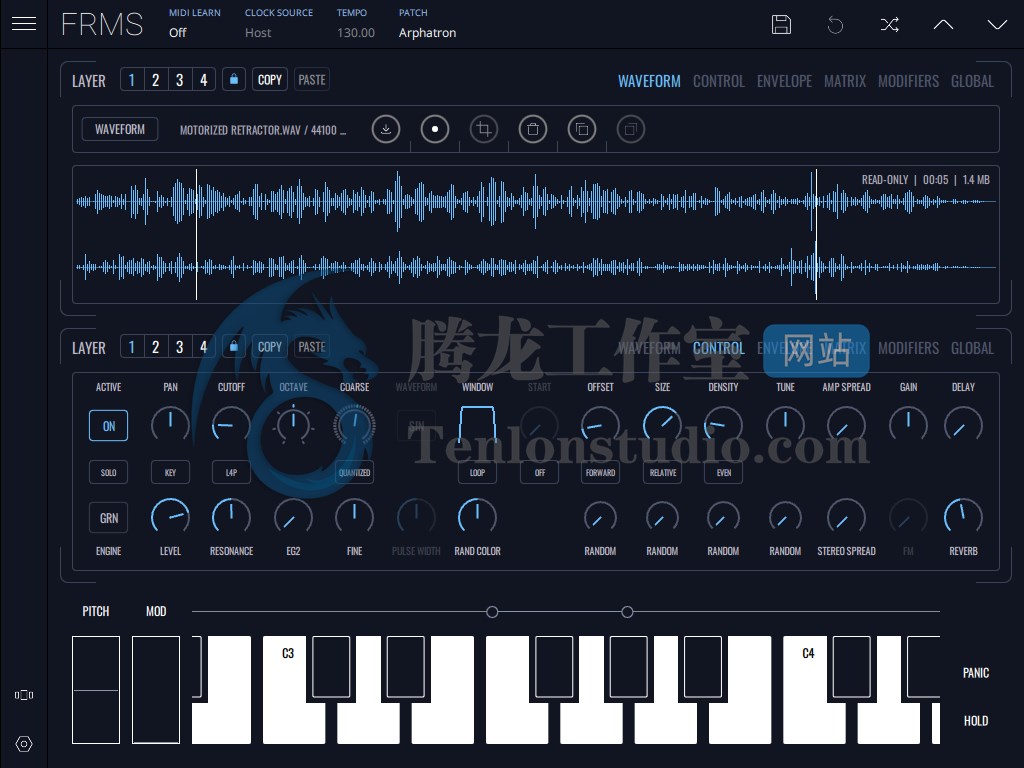Click Copy button in lower layer bar
The width and height of the screenshot is (1024, 768).
[270, 347]
